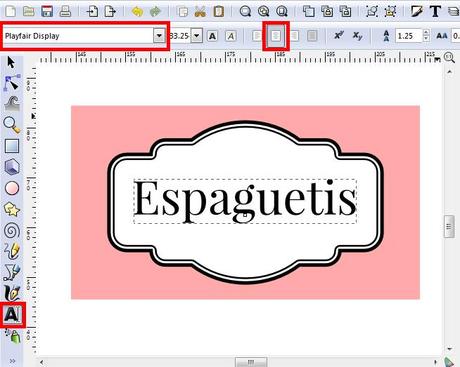
Task: Select the 3D Box tool
Action: 12,167
